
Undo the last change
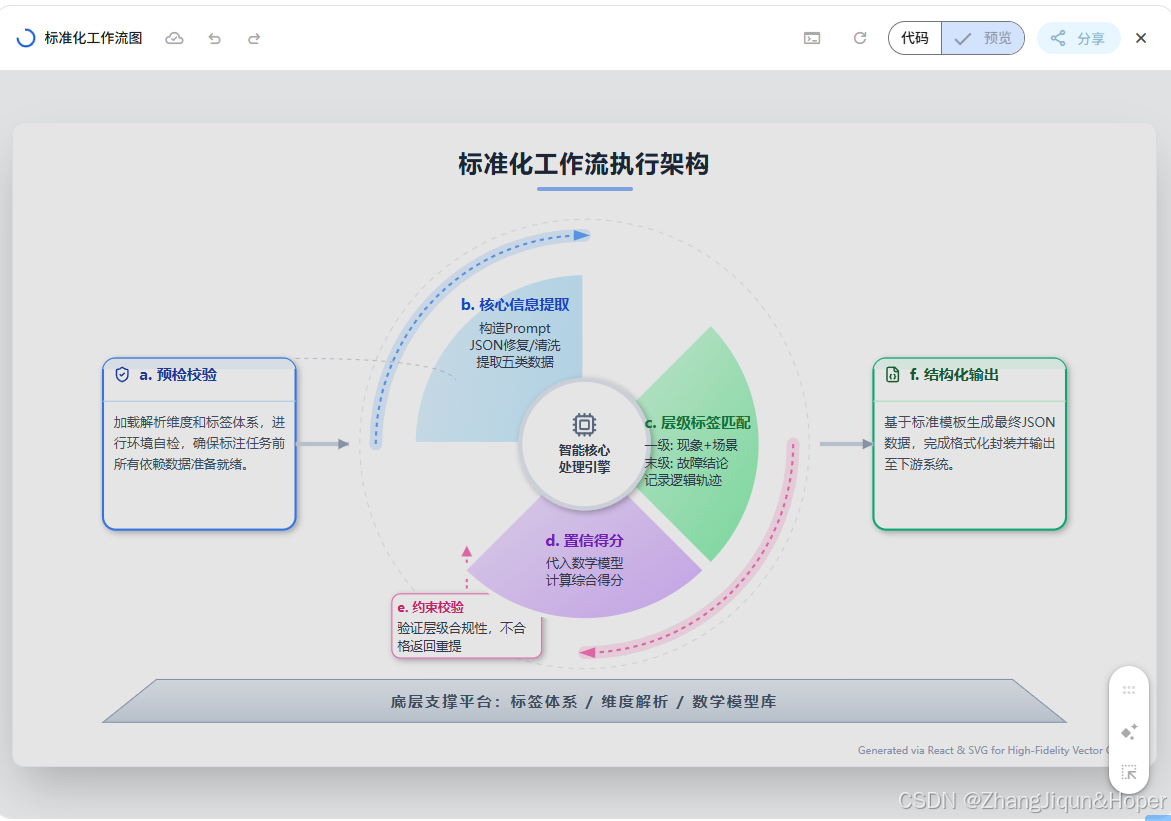point(214,38)
